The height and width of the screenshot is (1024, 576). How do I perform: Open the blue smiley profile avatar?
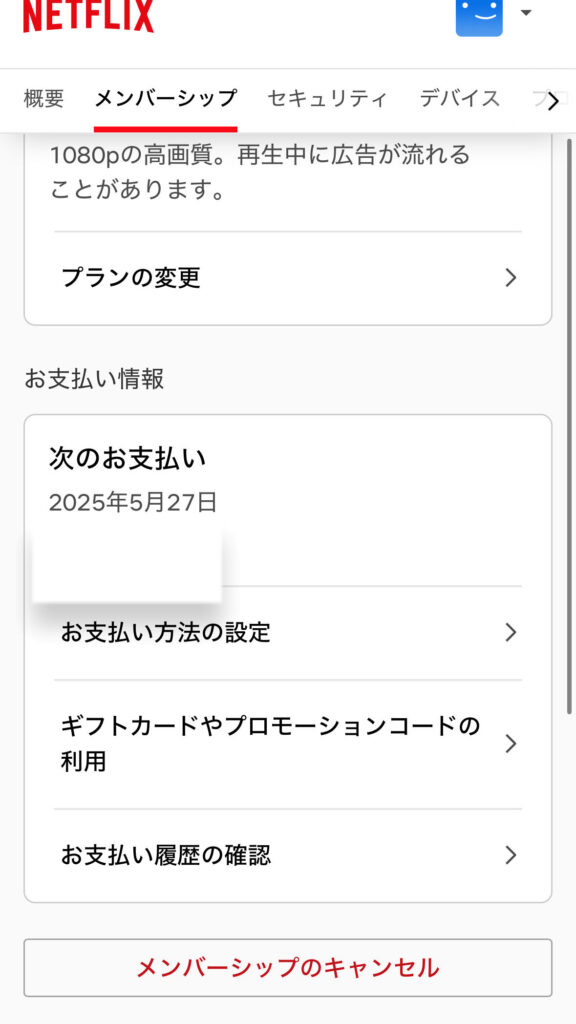point(479,18)
